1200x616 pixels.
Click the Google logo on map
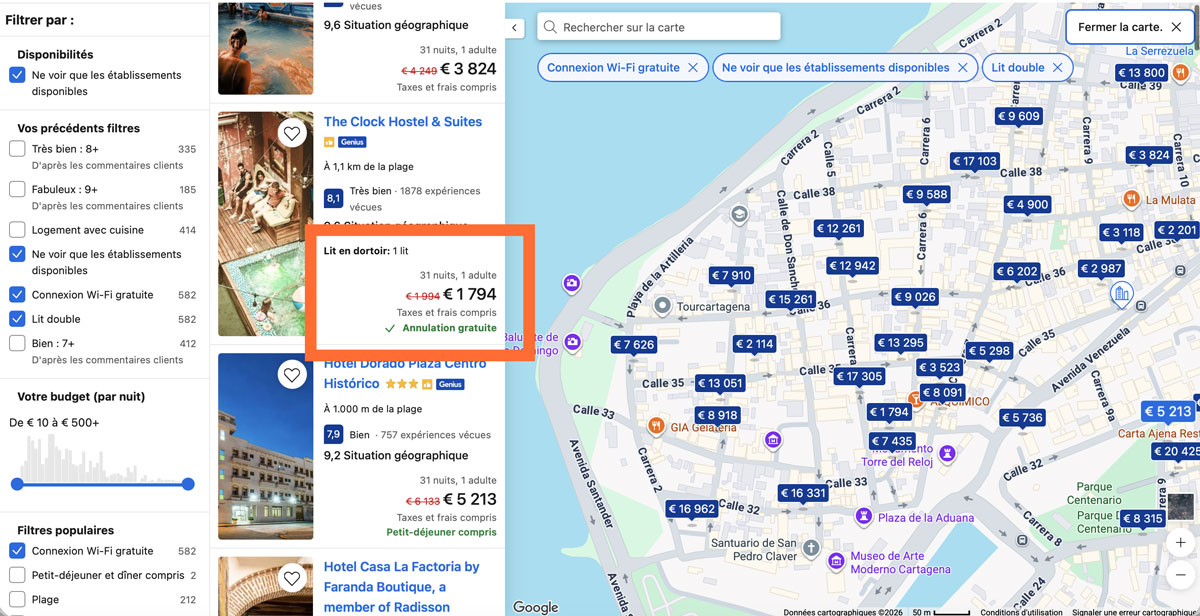[x=535, y=606]
